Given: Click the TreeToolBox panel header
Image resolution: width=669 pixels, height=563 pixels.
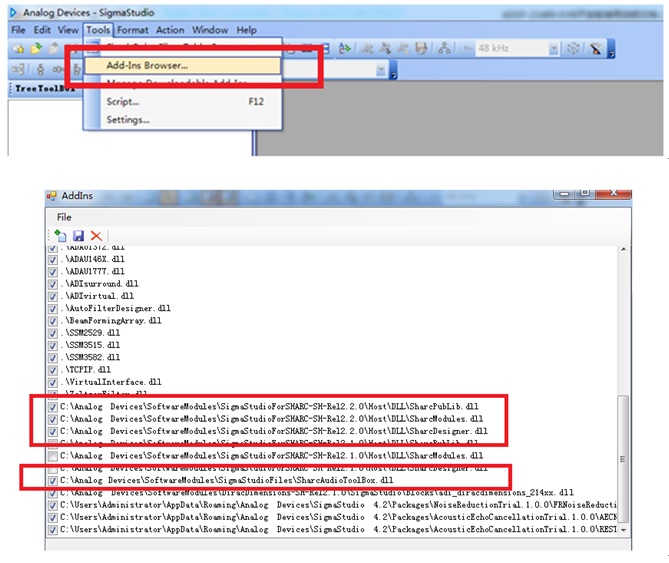Looking at the screenshot, I should pos(45,89).
